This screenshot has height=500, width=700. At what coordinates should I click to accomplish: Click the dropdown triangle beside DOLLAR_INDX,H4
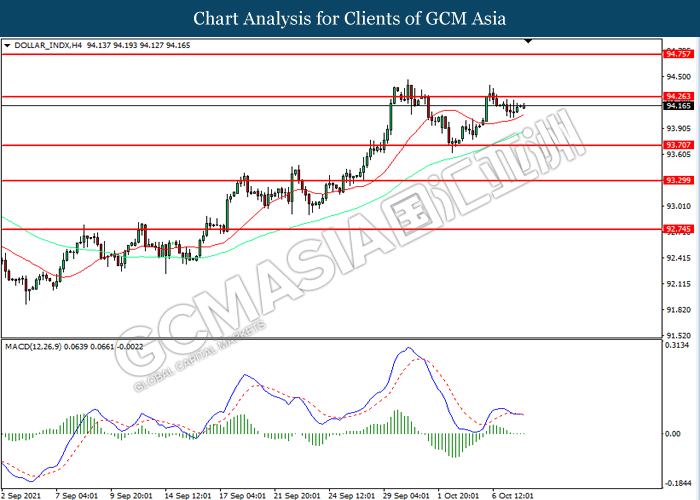point(7,46)
